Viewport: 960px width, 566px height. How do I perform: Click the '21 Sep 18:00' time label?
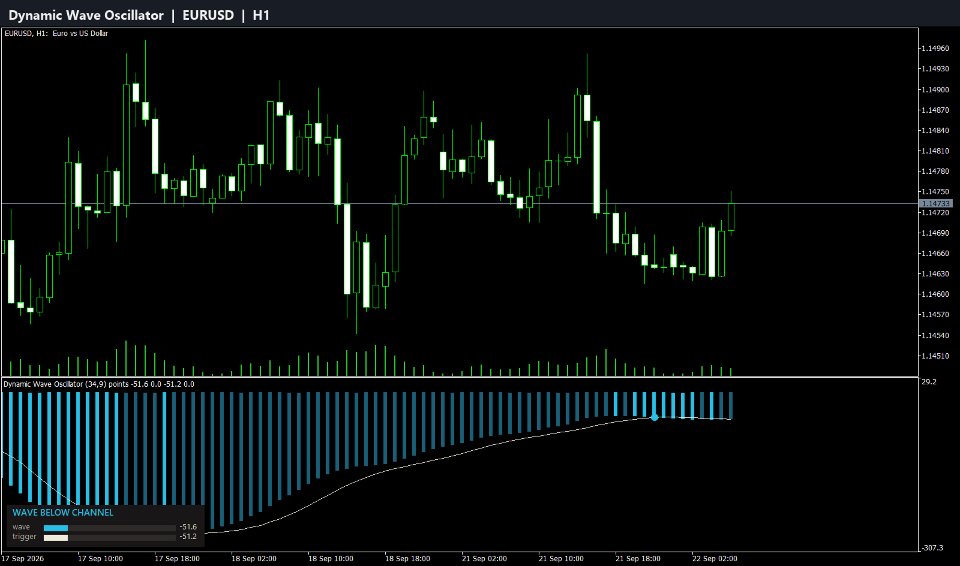(x=638, y=559)
